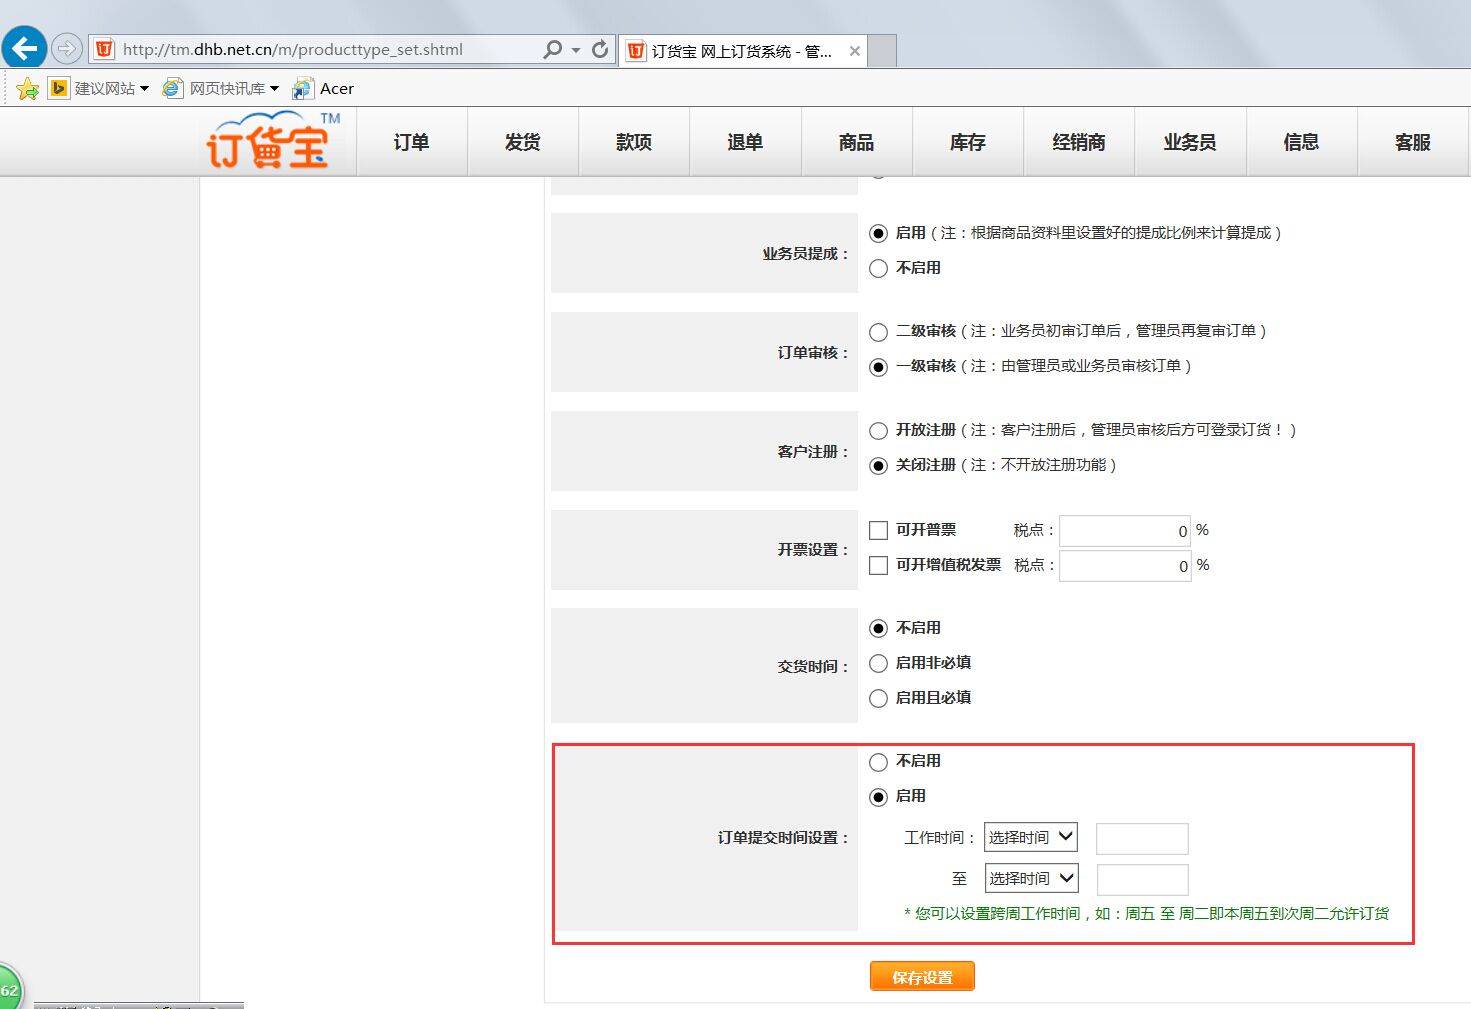Select 二级审核 radio option
The height and width of the screenshot is (1009, 1471).
pyautogui.click(x=878, y=332)
